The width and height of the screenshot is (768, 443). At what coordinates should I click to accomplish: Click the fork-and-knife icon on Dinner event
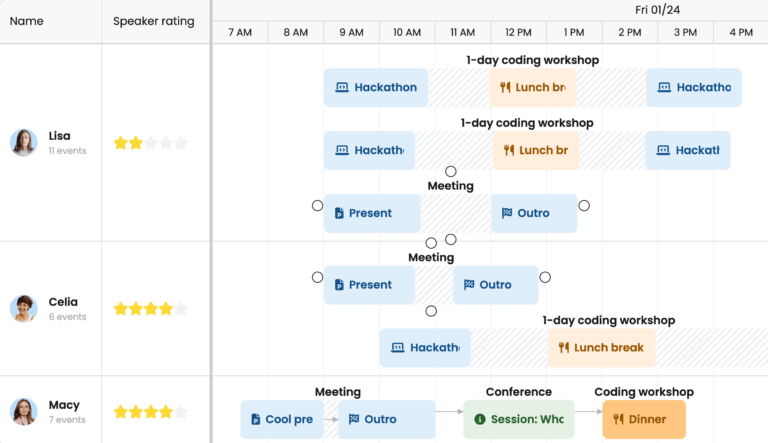(619, 420)
